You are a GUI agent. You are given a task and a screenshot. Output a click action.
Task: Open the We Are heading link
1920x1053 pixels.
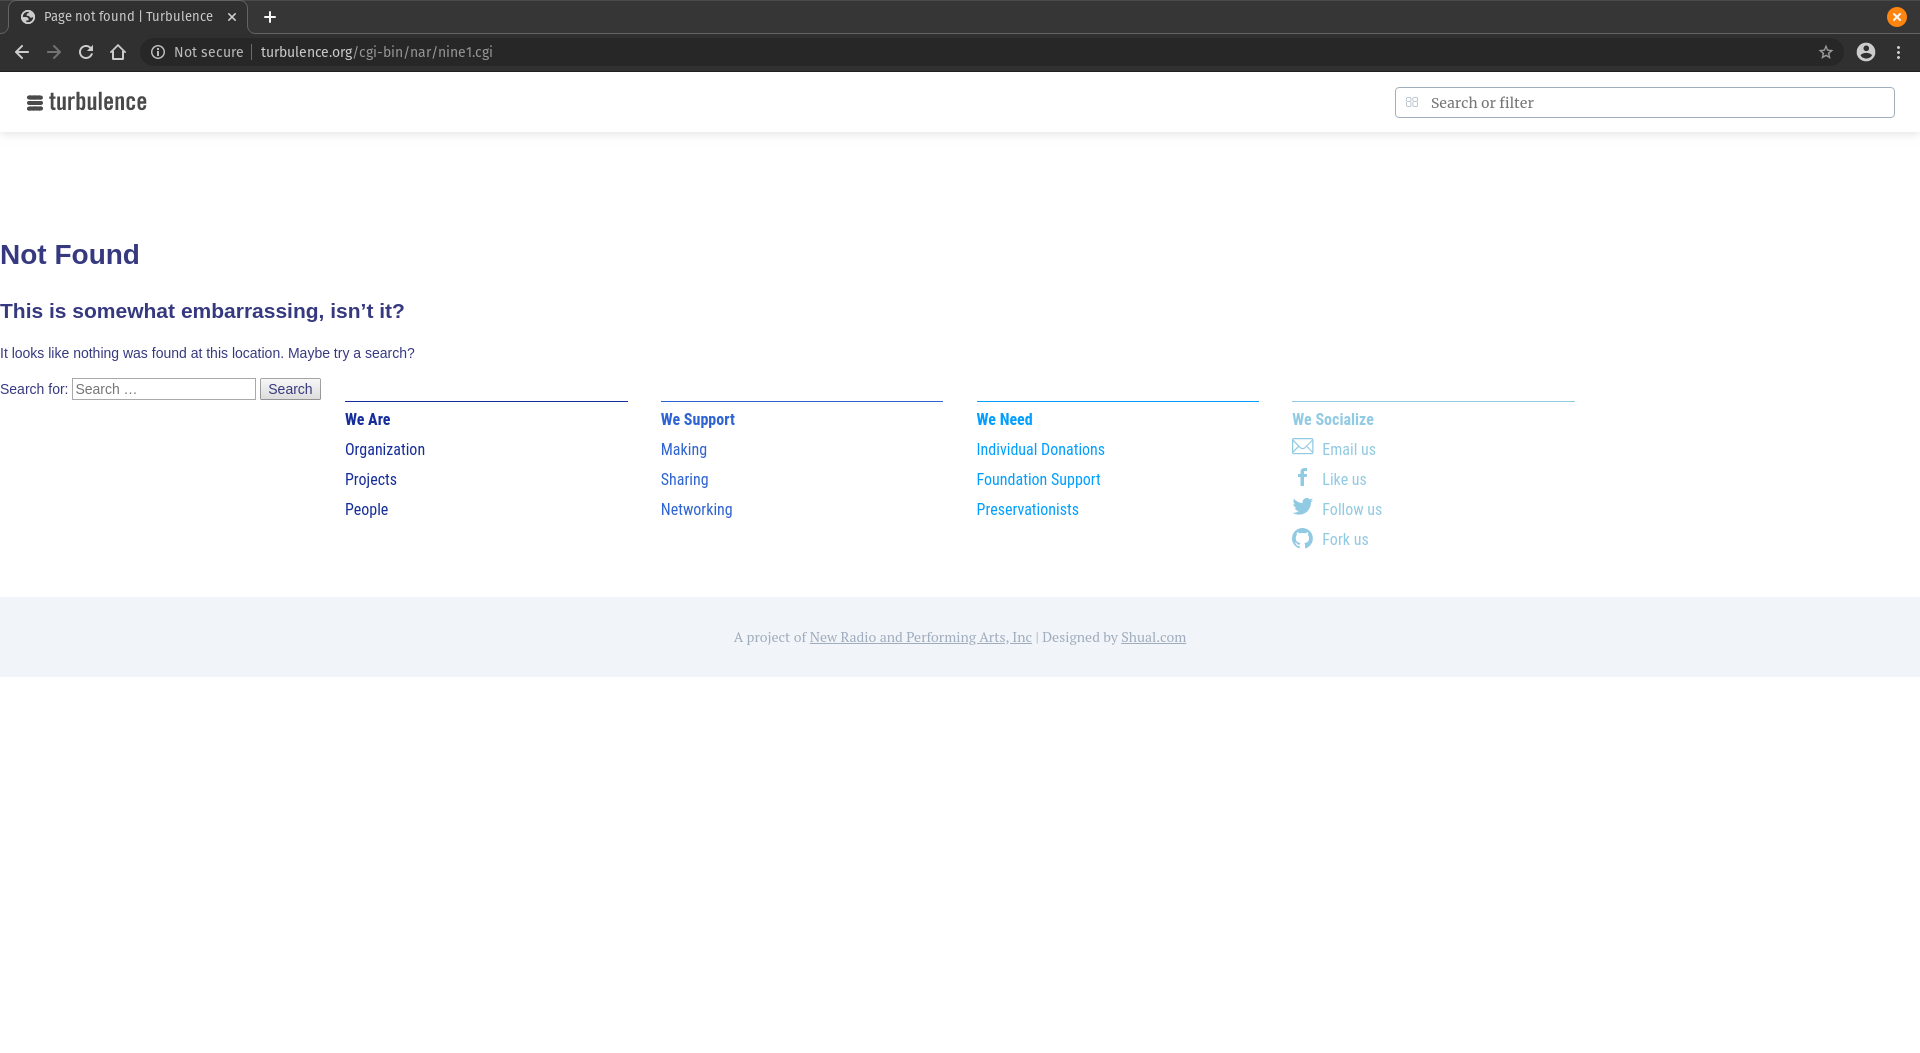pyautogui.click(x=368, y=420)
